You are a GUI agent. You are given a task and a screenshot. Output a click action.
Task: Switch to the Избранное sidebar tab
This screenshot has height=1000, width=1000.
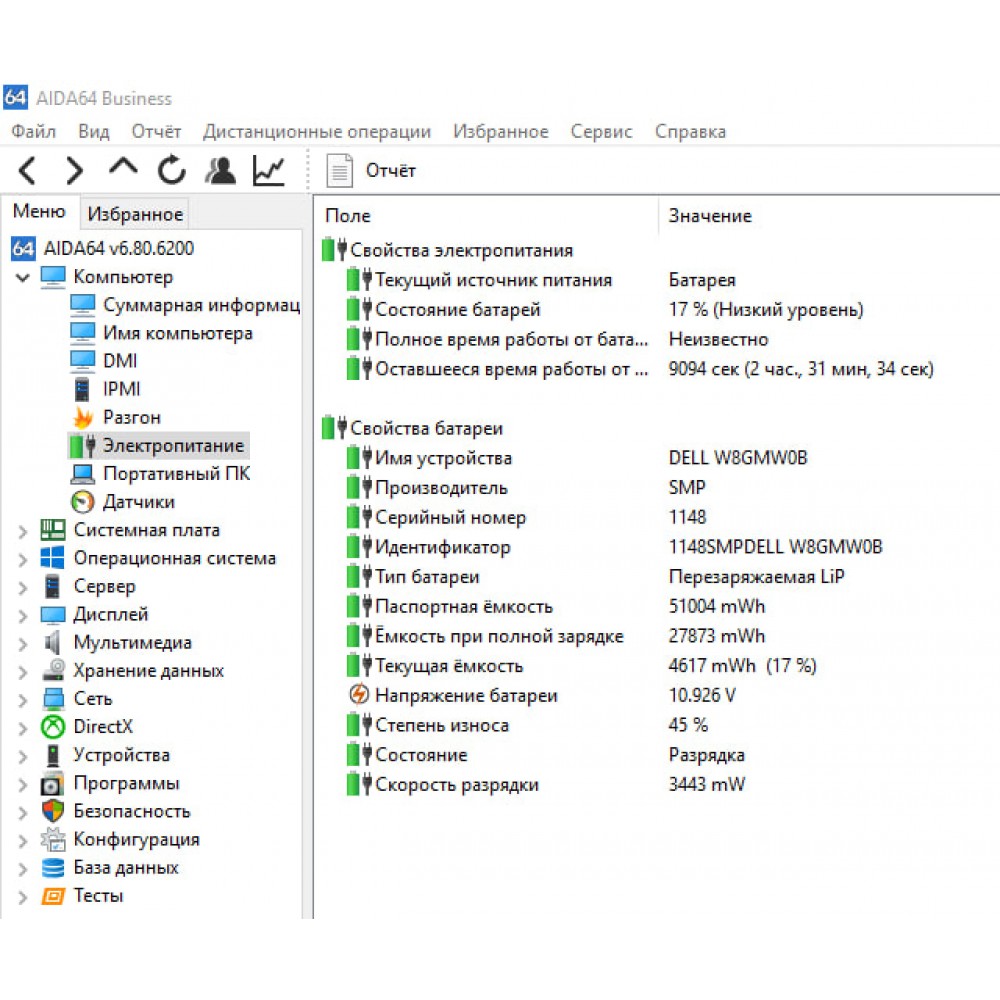135,214
